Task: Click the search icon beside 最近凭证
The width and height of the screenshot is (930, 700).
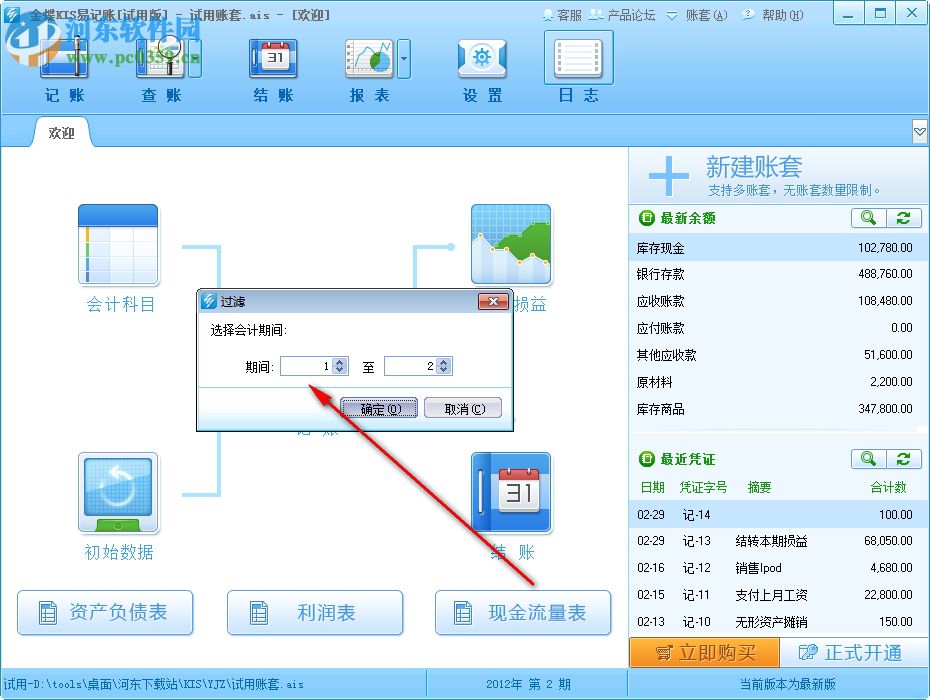Action: [868, 459]
